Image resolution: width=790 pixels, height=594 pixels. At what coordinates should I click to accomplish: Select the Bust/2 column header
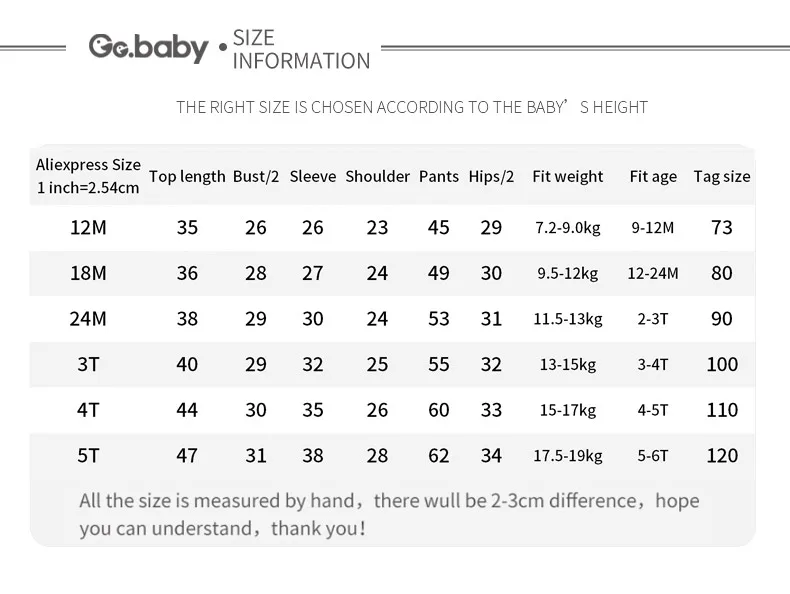coord(256,176)
